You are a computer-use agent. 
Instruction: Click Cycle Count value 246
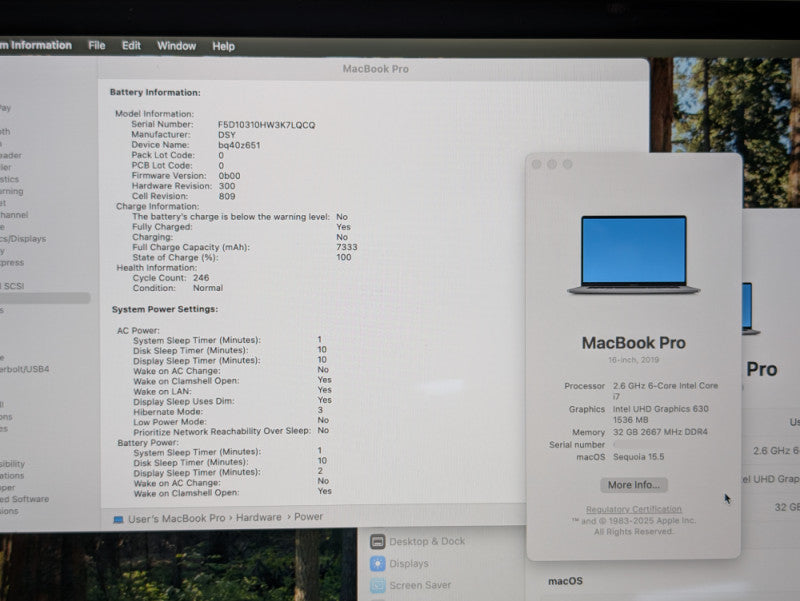pyautogui.click(x=201, y=278)
